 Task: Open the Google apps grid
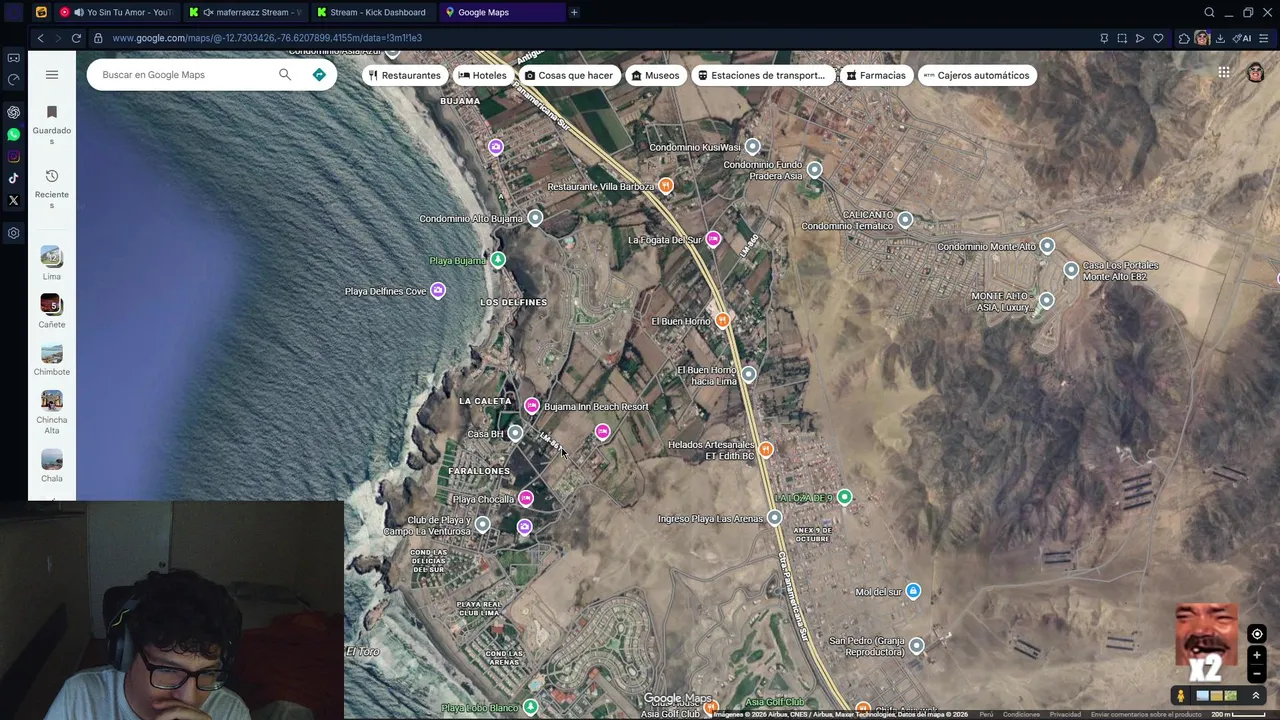pyautogui.click(x=1224, y=72)
